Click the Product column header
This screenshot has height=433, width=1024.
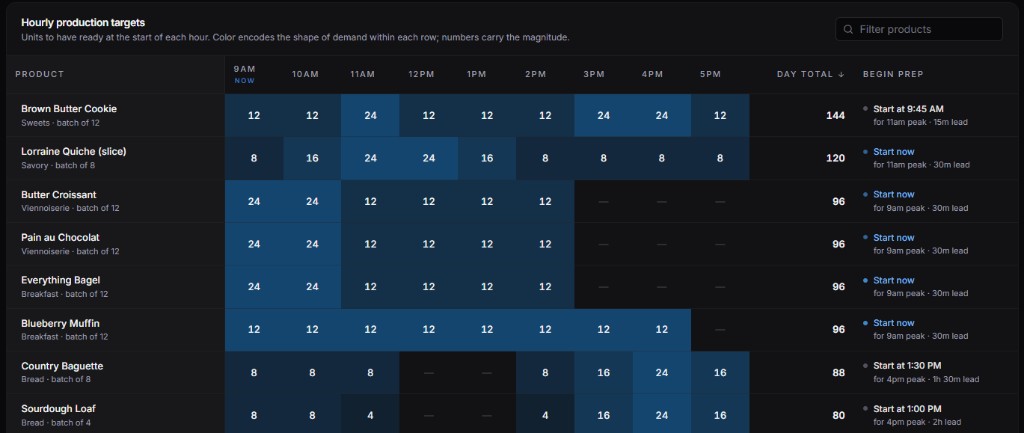coord(40,74)
